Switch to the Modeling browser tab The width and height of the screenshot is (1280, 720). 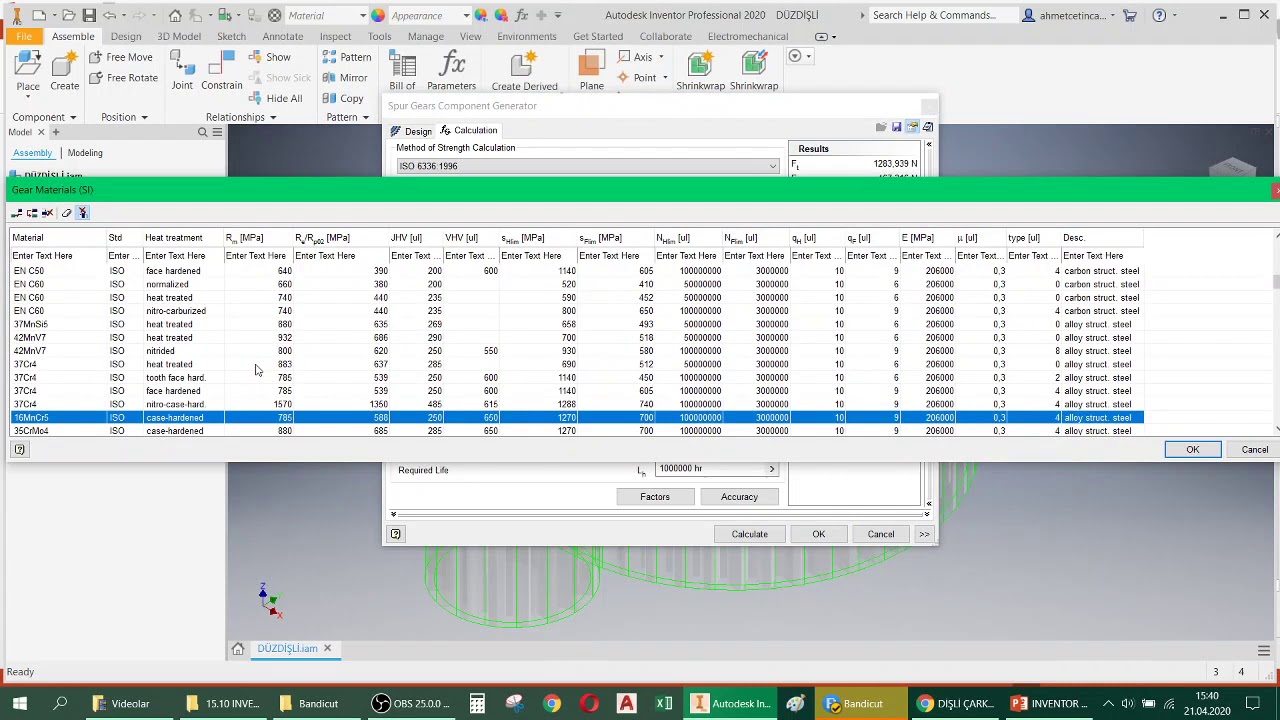85,153
